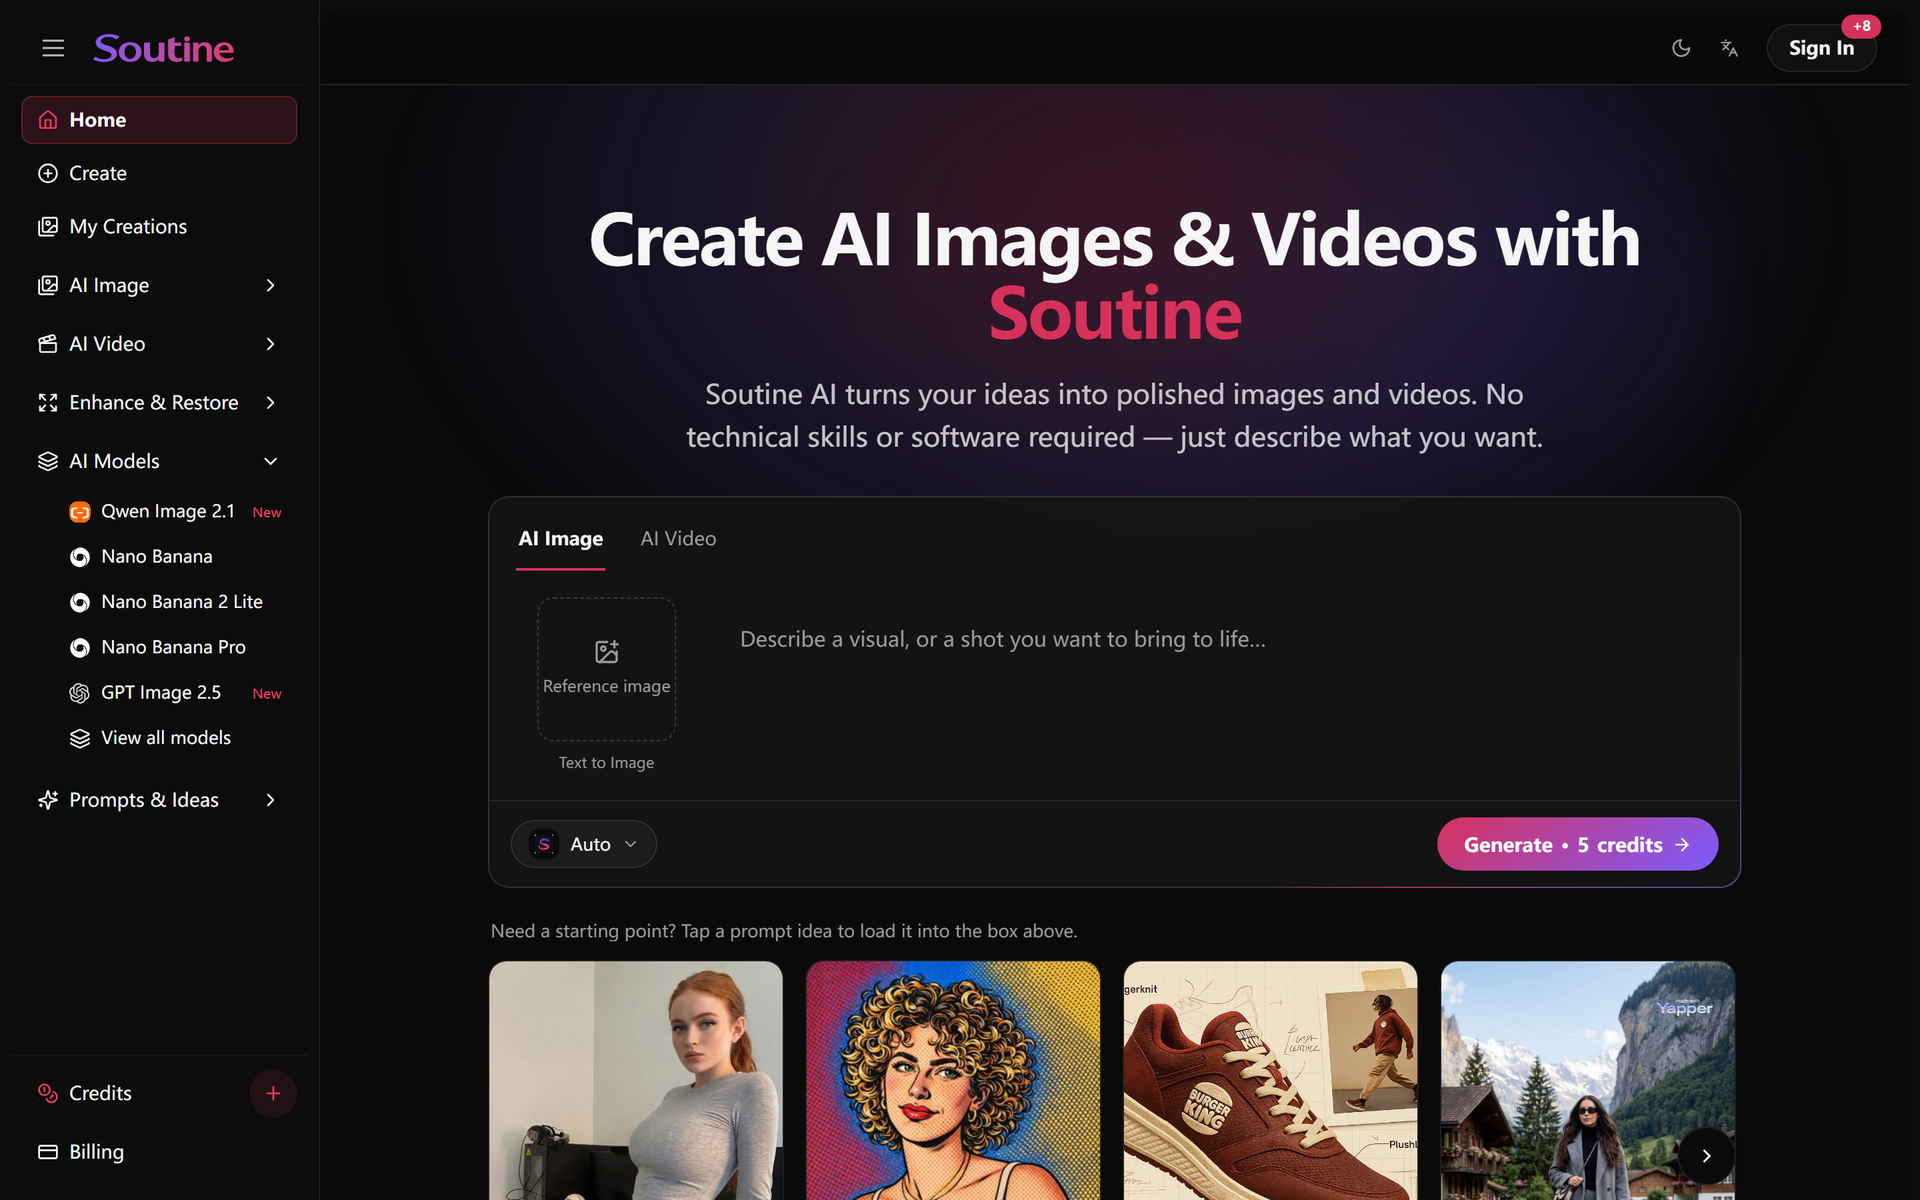
Task: Click View all models
Action: point(175,738)
